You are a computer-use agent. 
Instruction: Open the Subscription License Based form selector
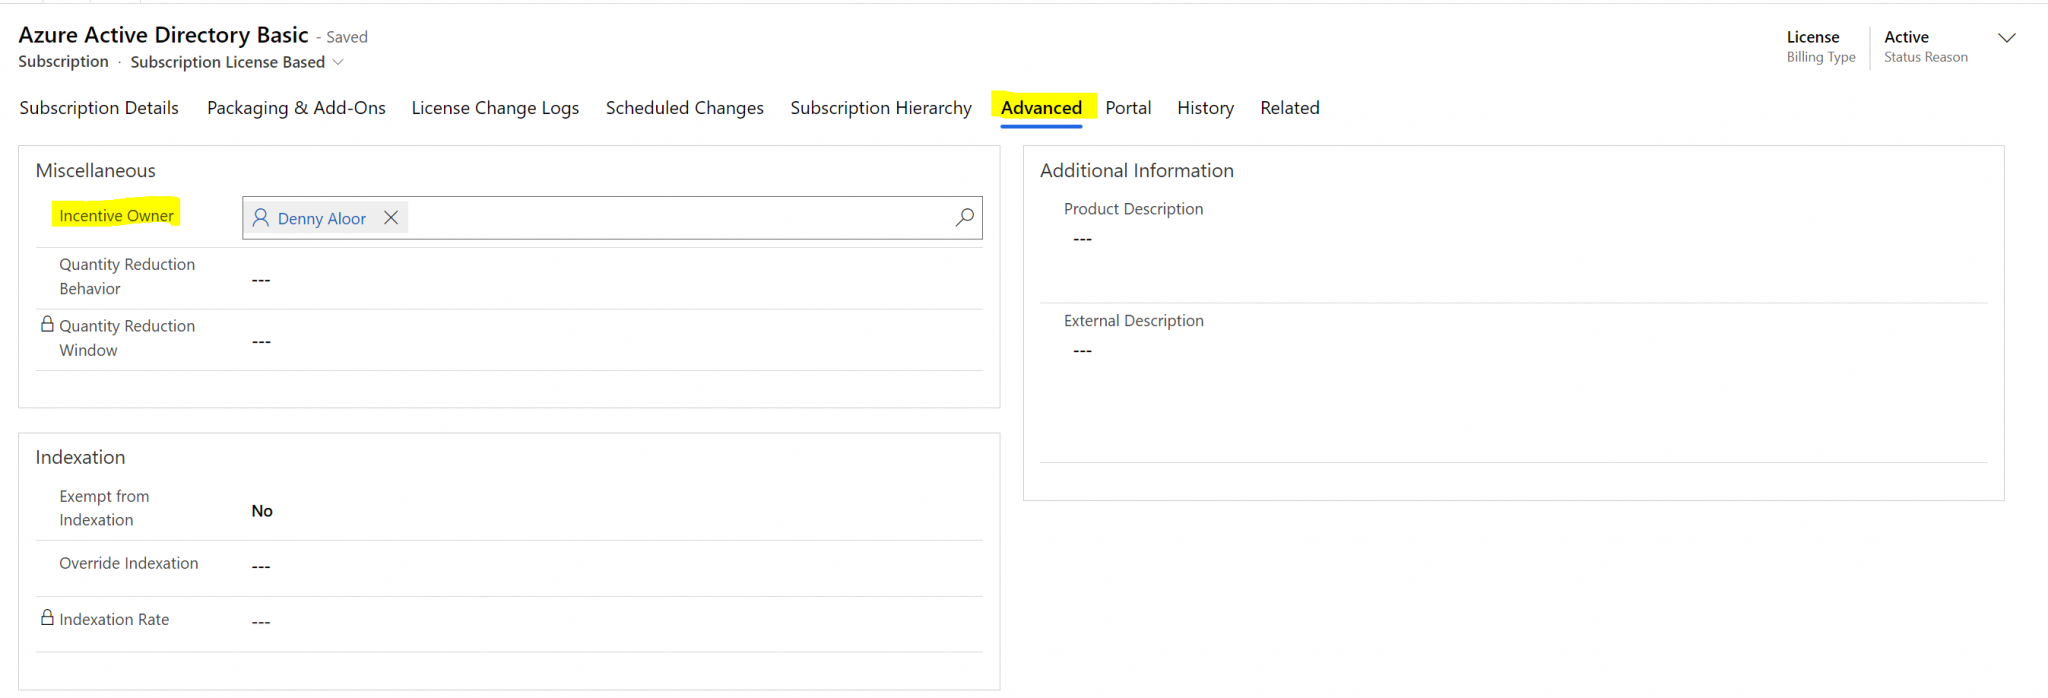[x=237, y=62]
